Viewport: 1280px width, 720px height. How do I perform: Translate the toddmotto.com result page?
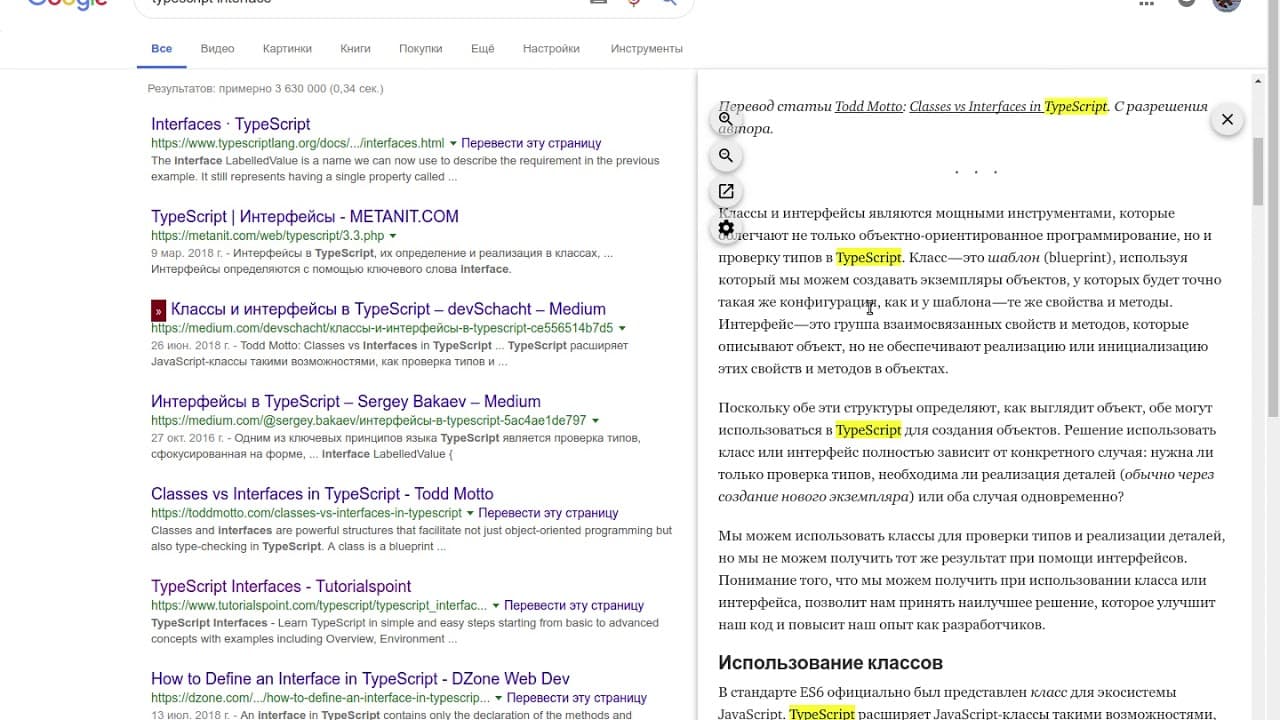pyautogui.click(x=548, y=513)
